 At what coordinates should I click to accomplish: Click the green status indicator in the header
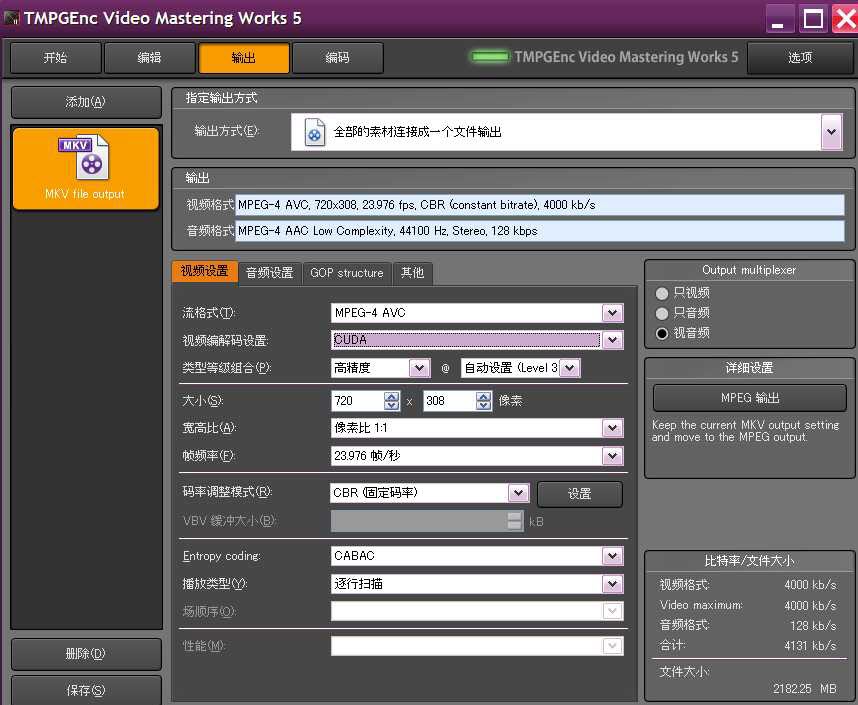pyautogui.click(x=489, y=57)
